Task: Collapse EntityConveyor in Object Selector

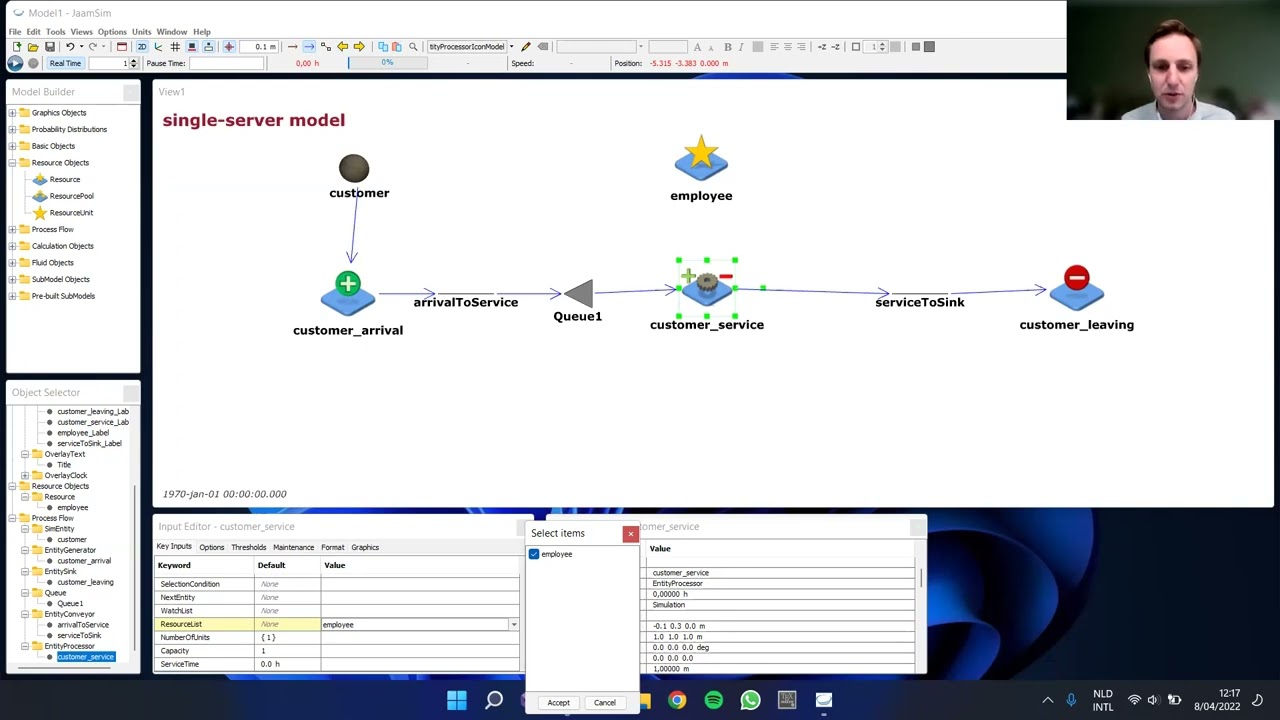Action: (25, 614)
